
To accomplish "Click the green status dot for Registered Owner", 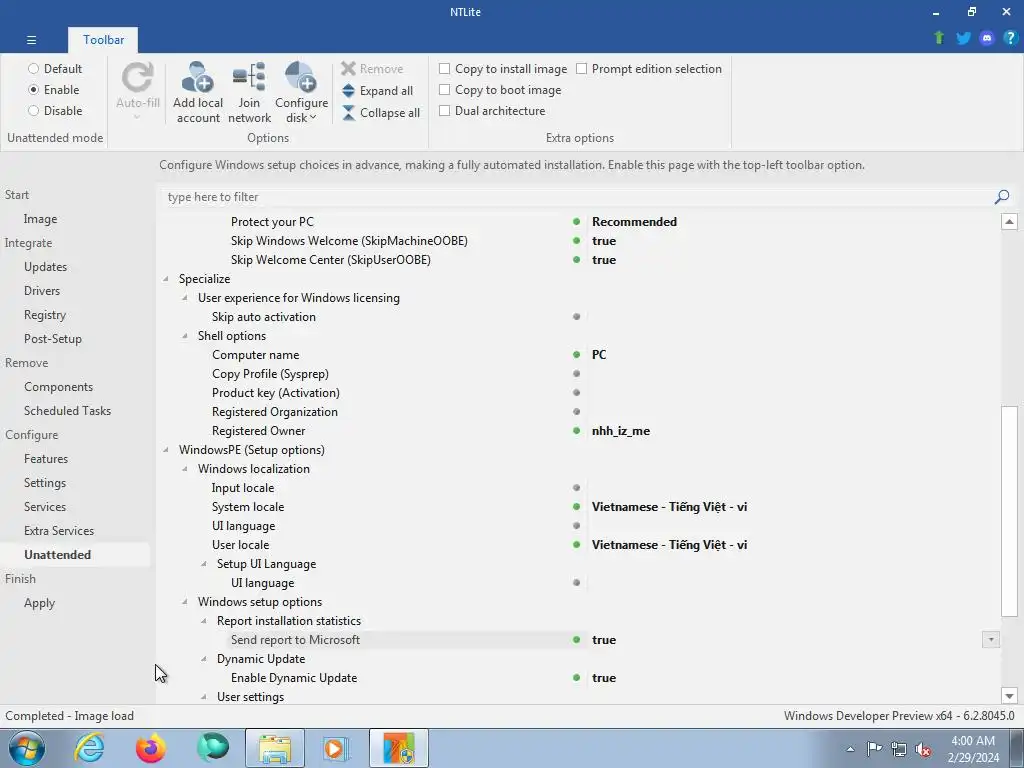I will click(576, 431).
